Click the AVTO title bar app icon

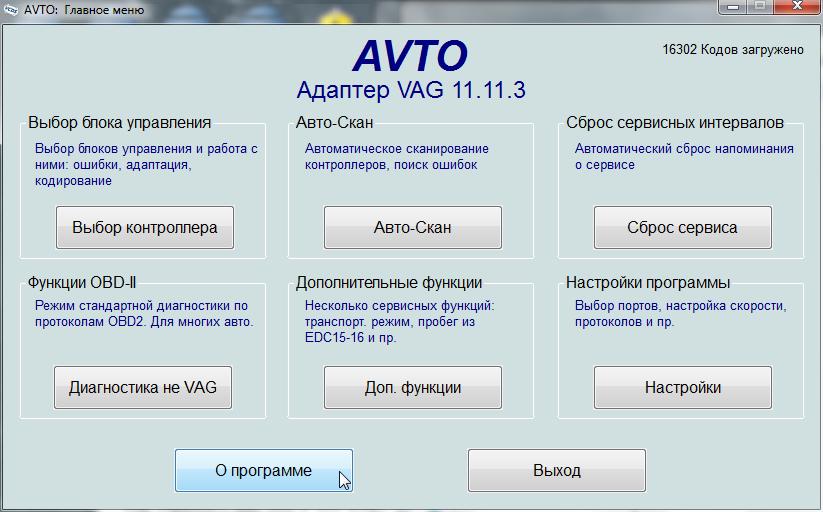(10, 9)
